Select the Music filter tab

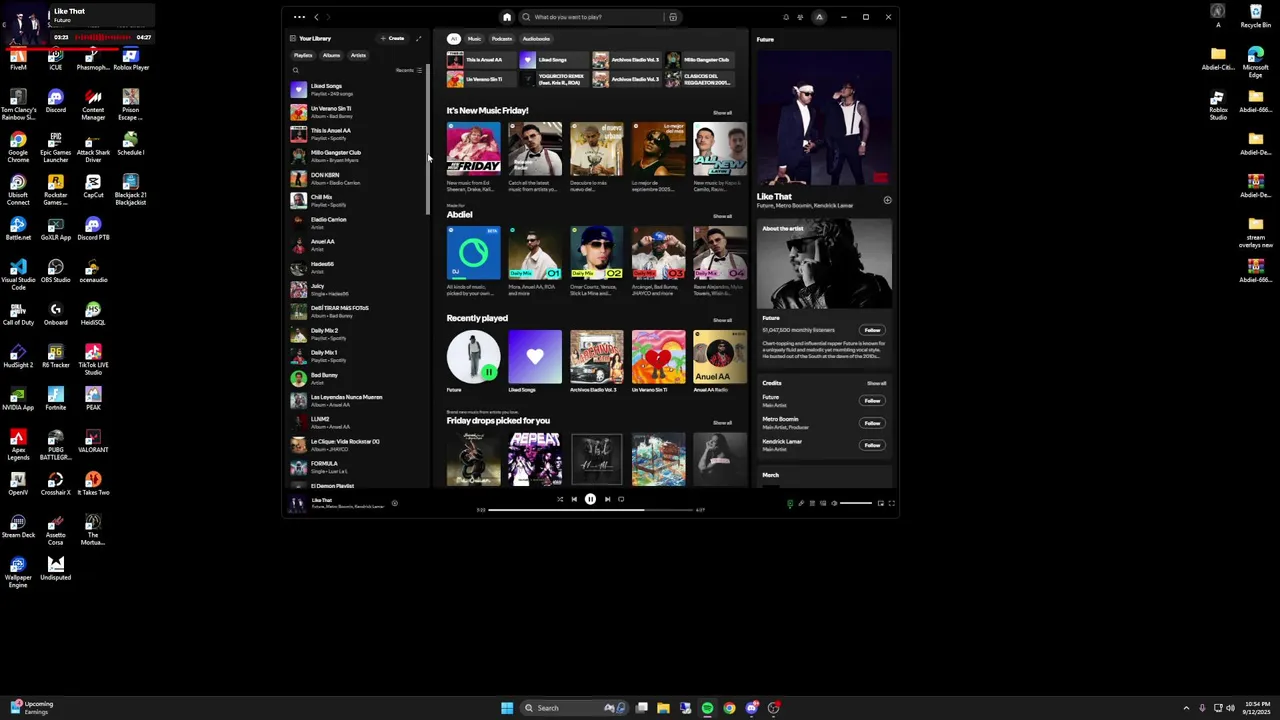[474, 39]
